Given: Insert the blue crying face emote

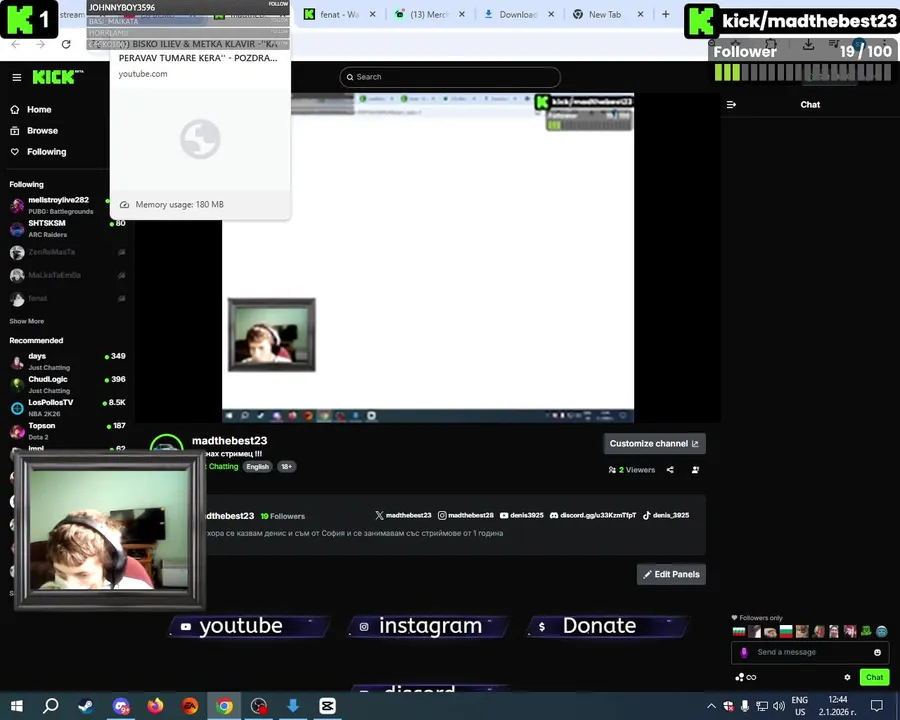Looking at the screenshot, I should tap(882, 632).
